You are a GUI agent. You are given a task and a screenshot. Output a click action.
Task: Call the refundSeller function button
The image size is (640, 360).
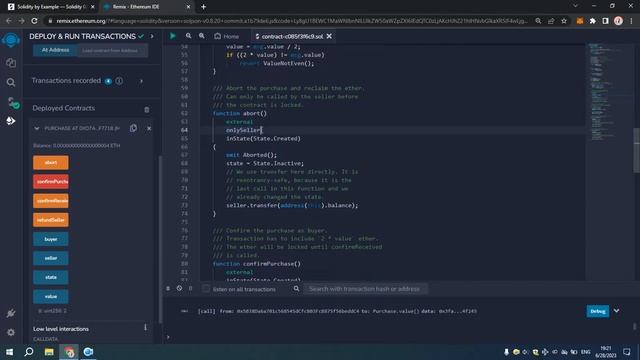click(x=51, y=220)
